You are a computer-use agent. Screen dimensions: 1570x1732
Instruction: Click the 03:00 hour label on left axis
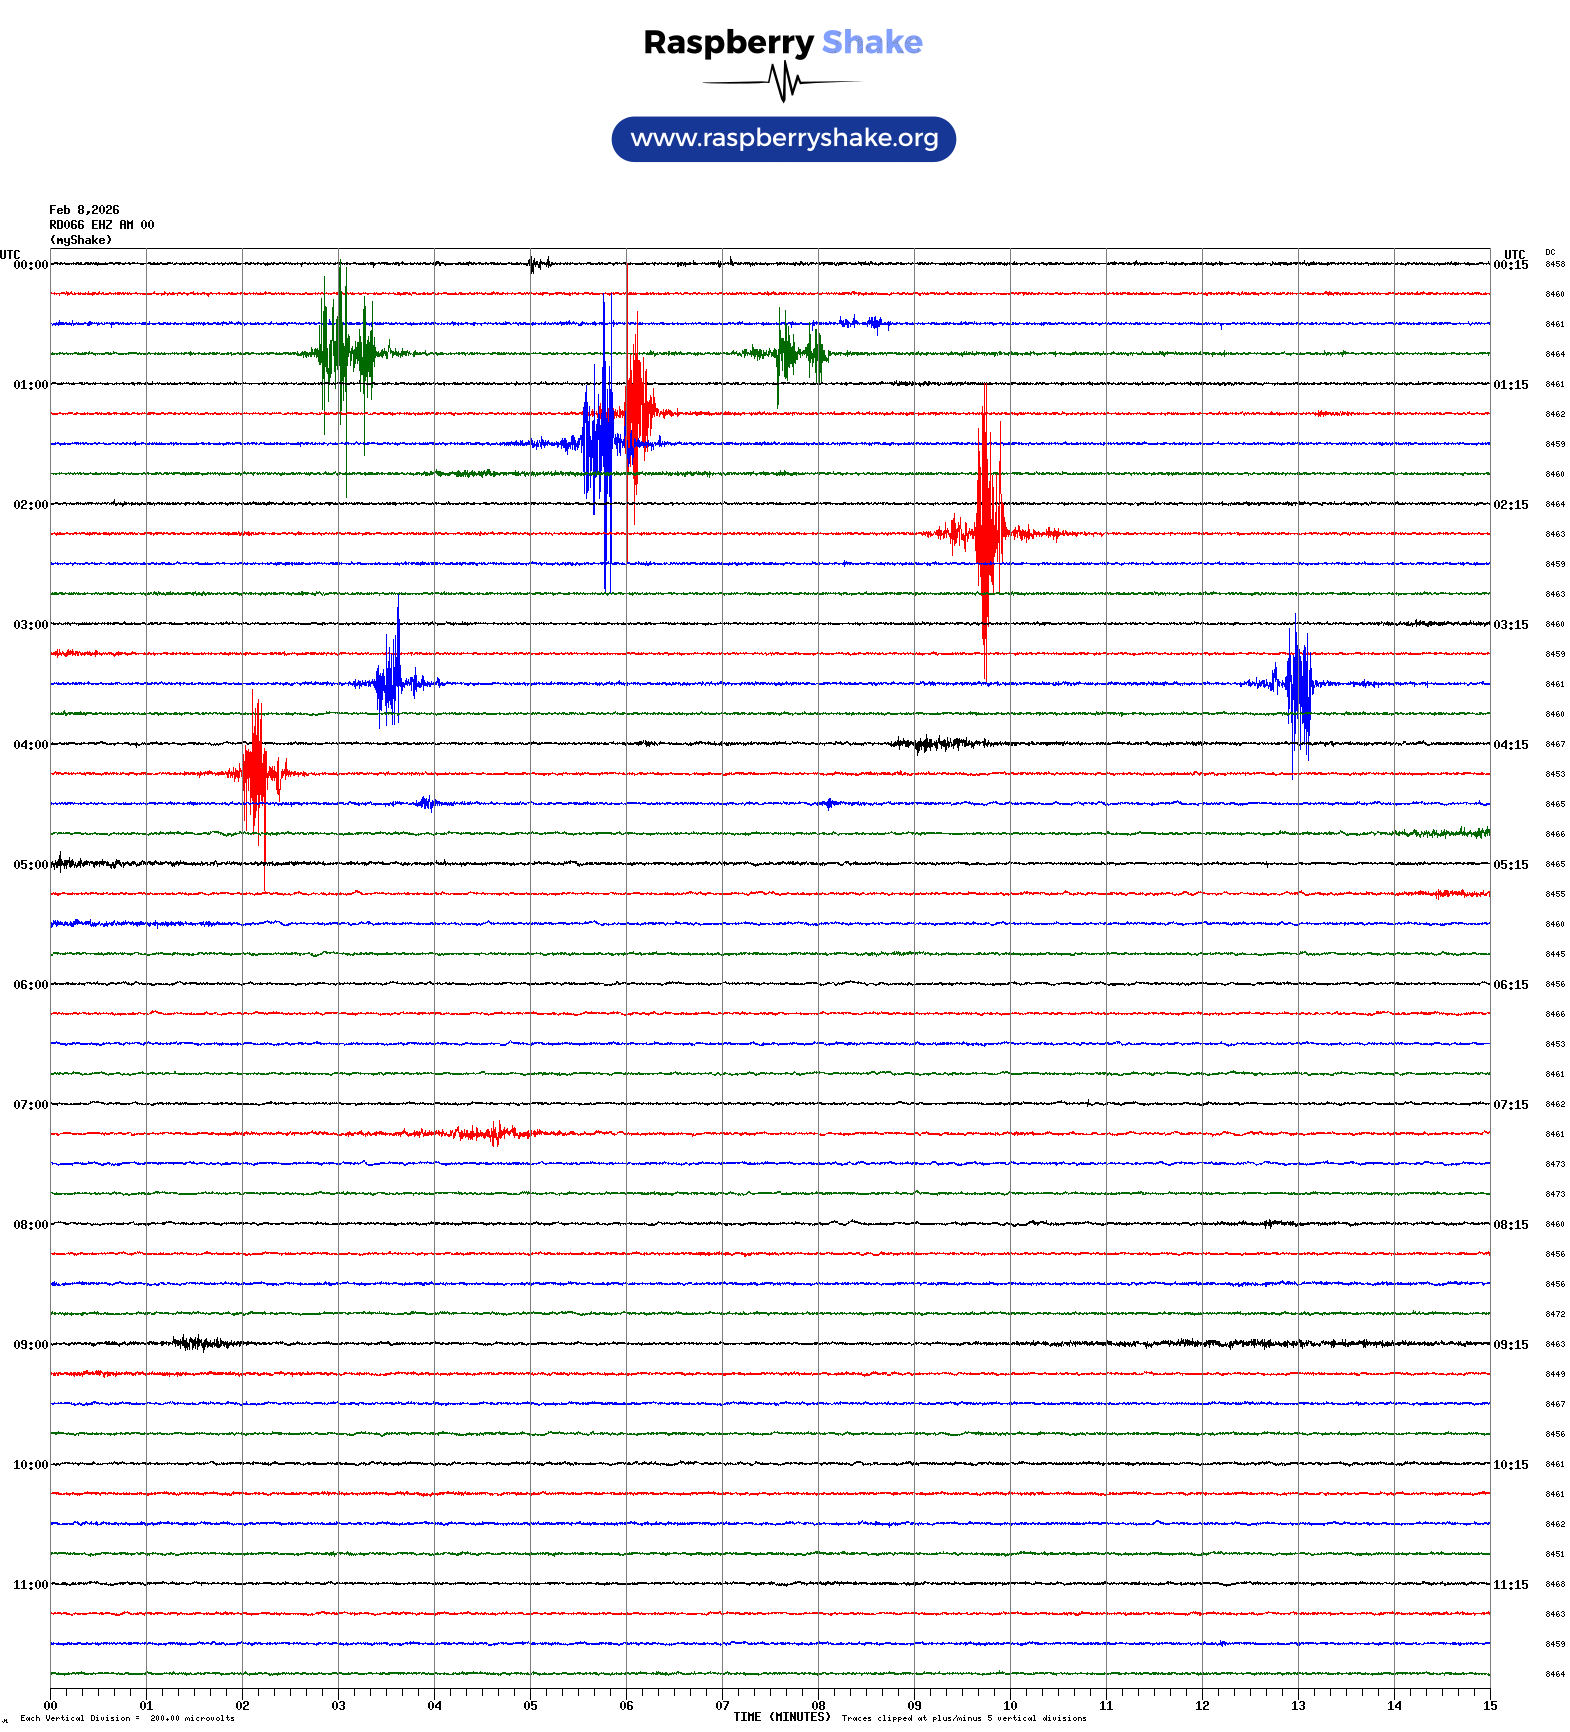pyautogui.click(x=30, y=625)
